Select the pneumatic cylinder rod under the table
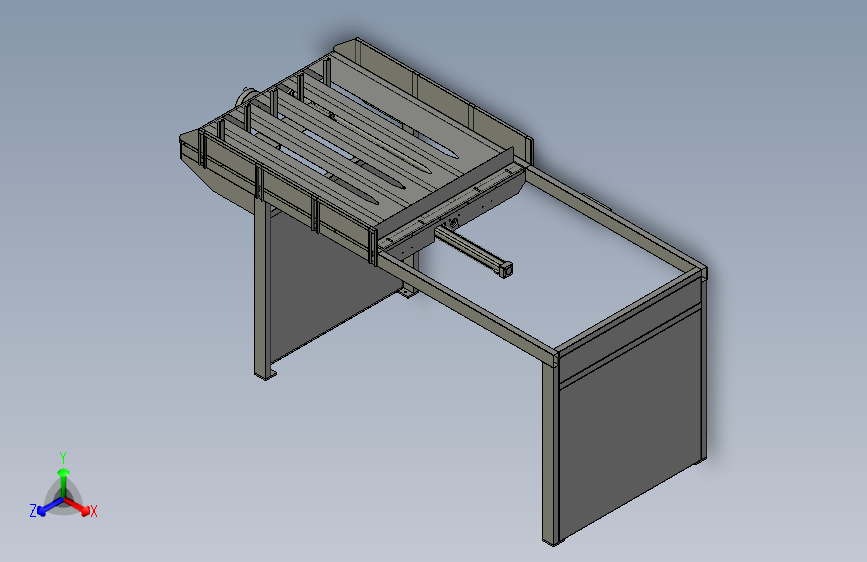This screenshot has height=562, width=867. pyautogui.click(x=474, y=251)
